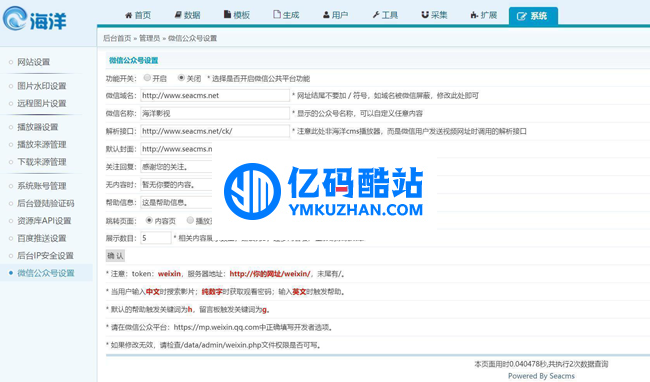Click the 确认 button
This screenshot has height=382, width=650.
pyautogui.click(x=115, y=256)
